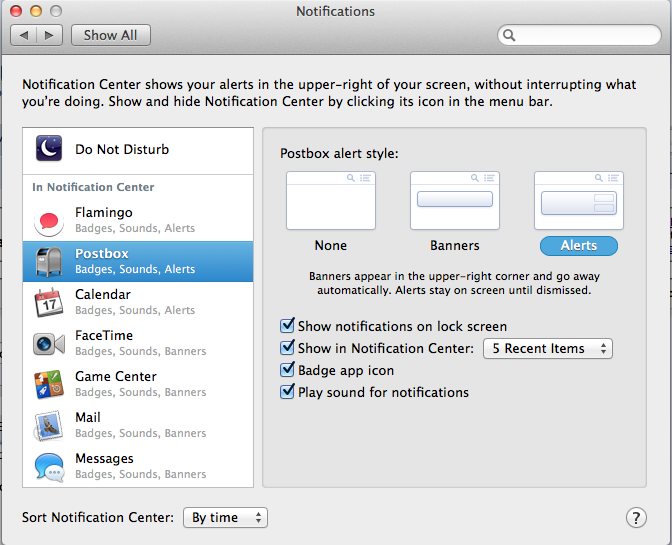Click the Calendar app icon
The width and height of the screenshot is (672, 545).
(x=49, y=302)
